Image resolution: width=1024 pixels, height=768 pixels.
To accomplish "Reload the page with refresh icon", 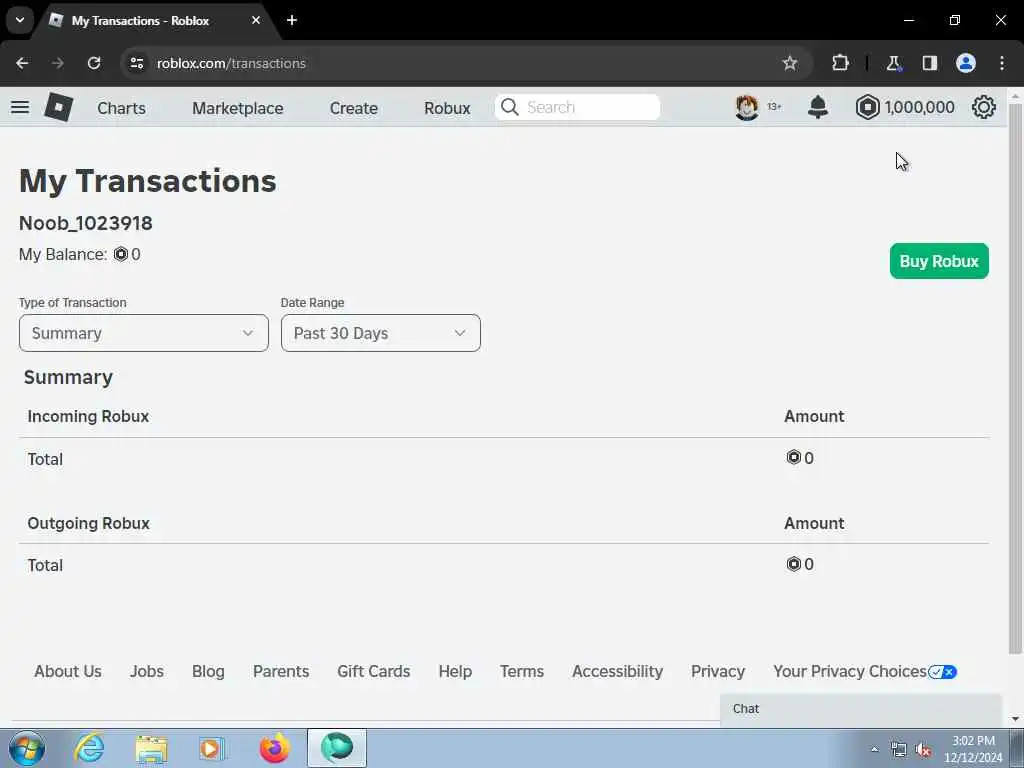I will [x=94, y=63].
